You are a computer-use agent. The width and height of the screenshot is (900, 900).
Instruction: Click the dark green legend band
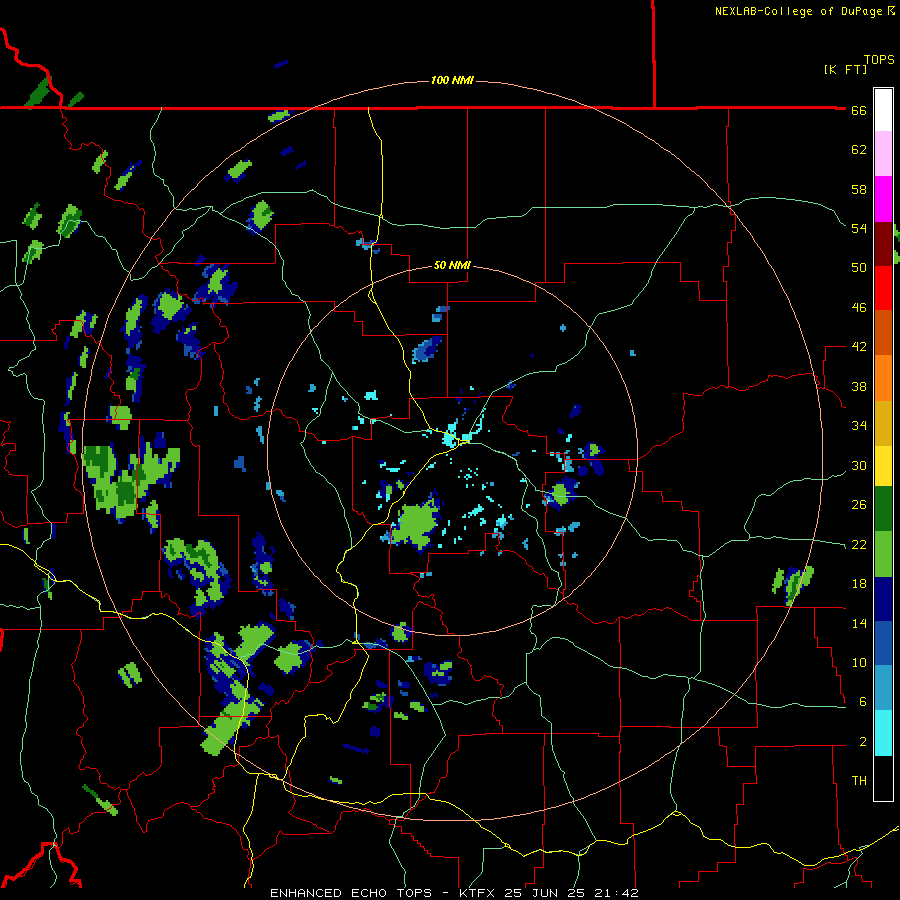[883, 509]
